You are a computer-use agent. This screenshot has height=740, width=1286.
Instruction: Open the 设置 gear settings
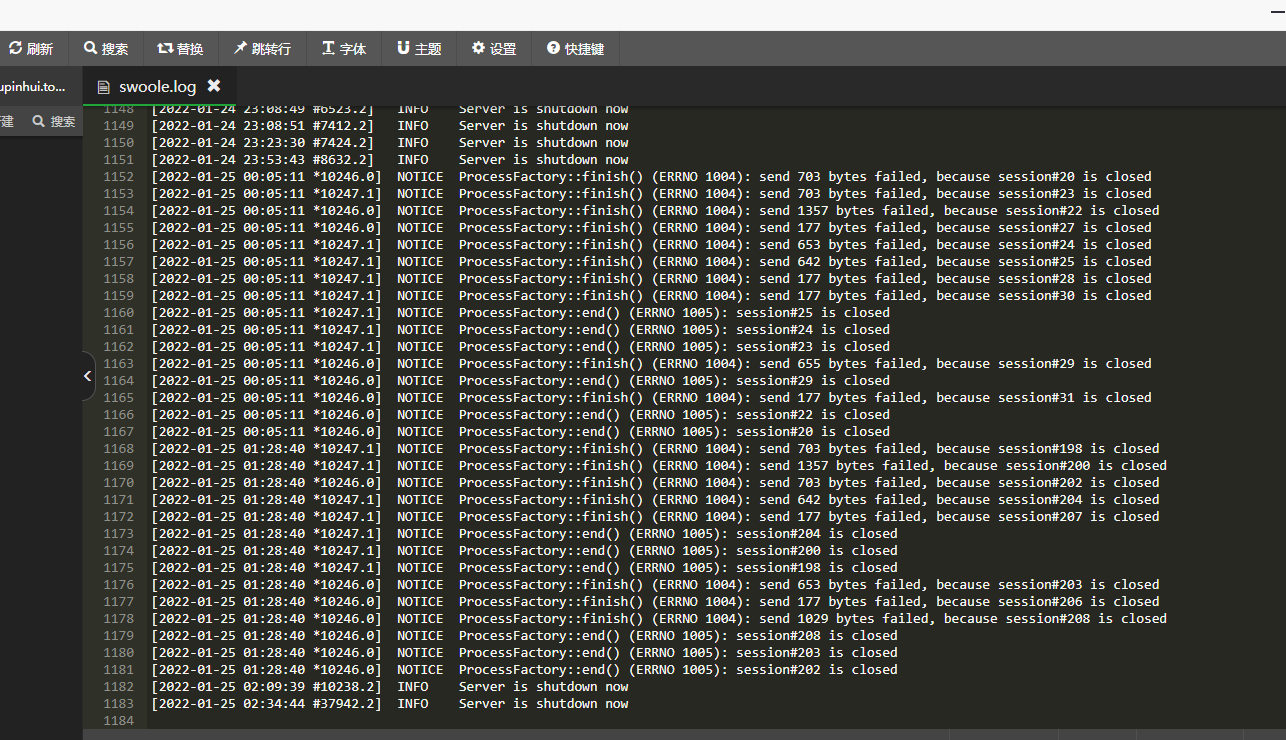click(494, 48)
